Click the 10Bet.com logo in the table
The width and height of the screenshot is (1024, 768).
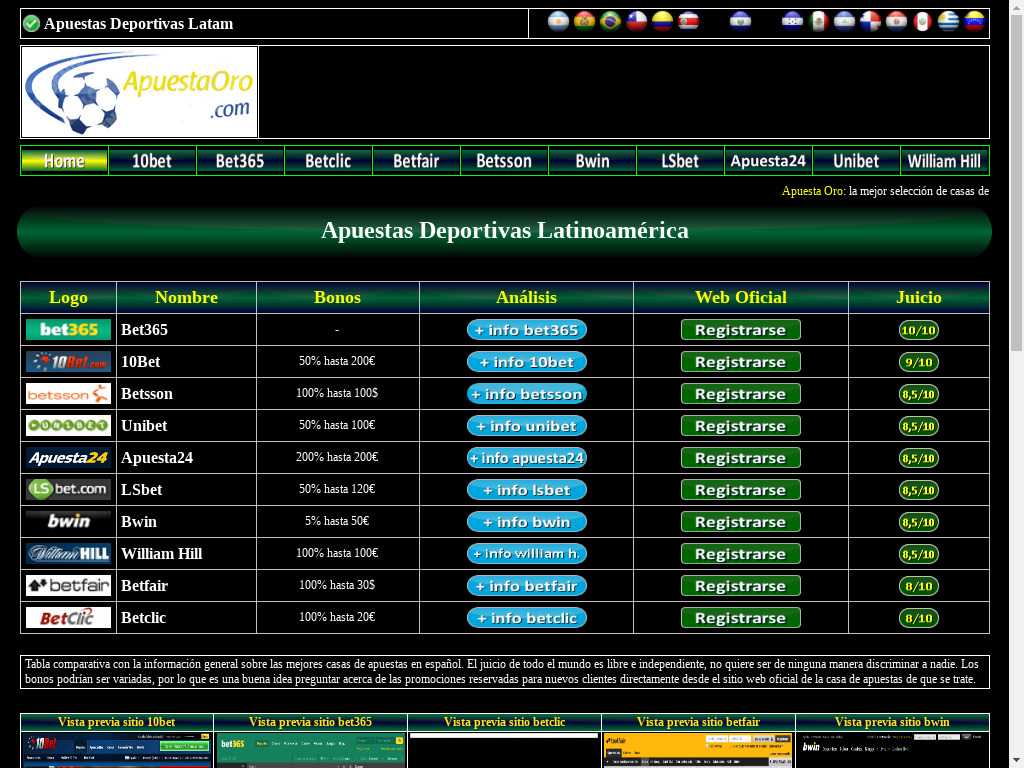[x=69, y=362]
